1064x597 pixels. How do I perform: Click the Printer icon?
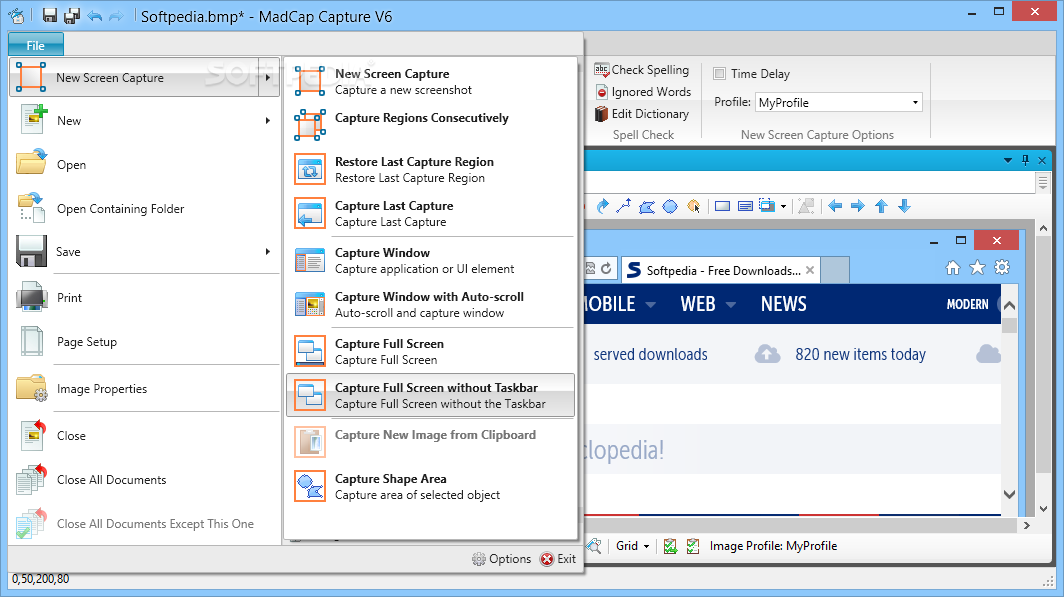(31, 297)
